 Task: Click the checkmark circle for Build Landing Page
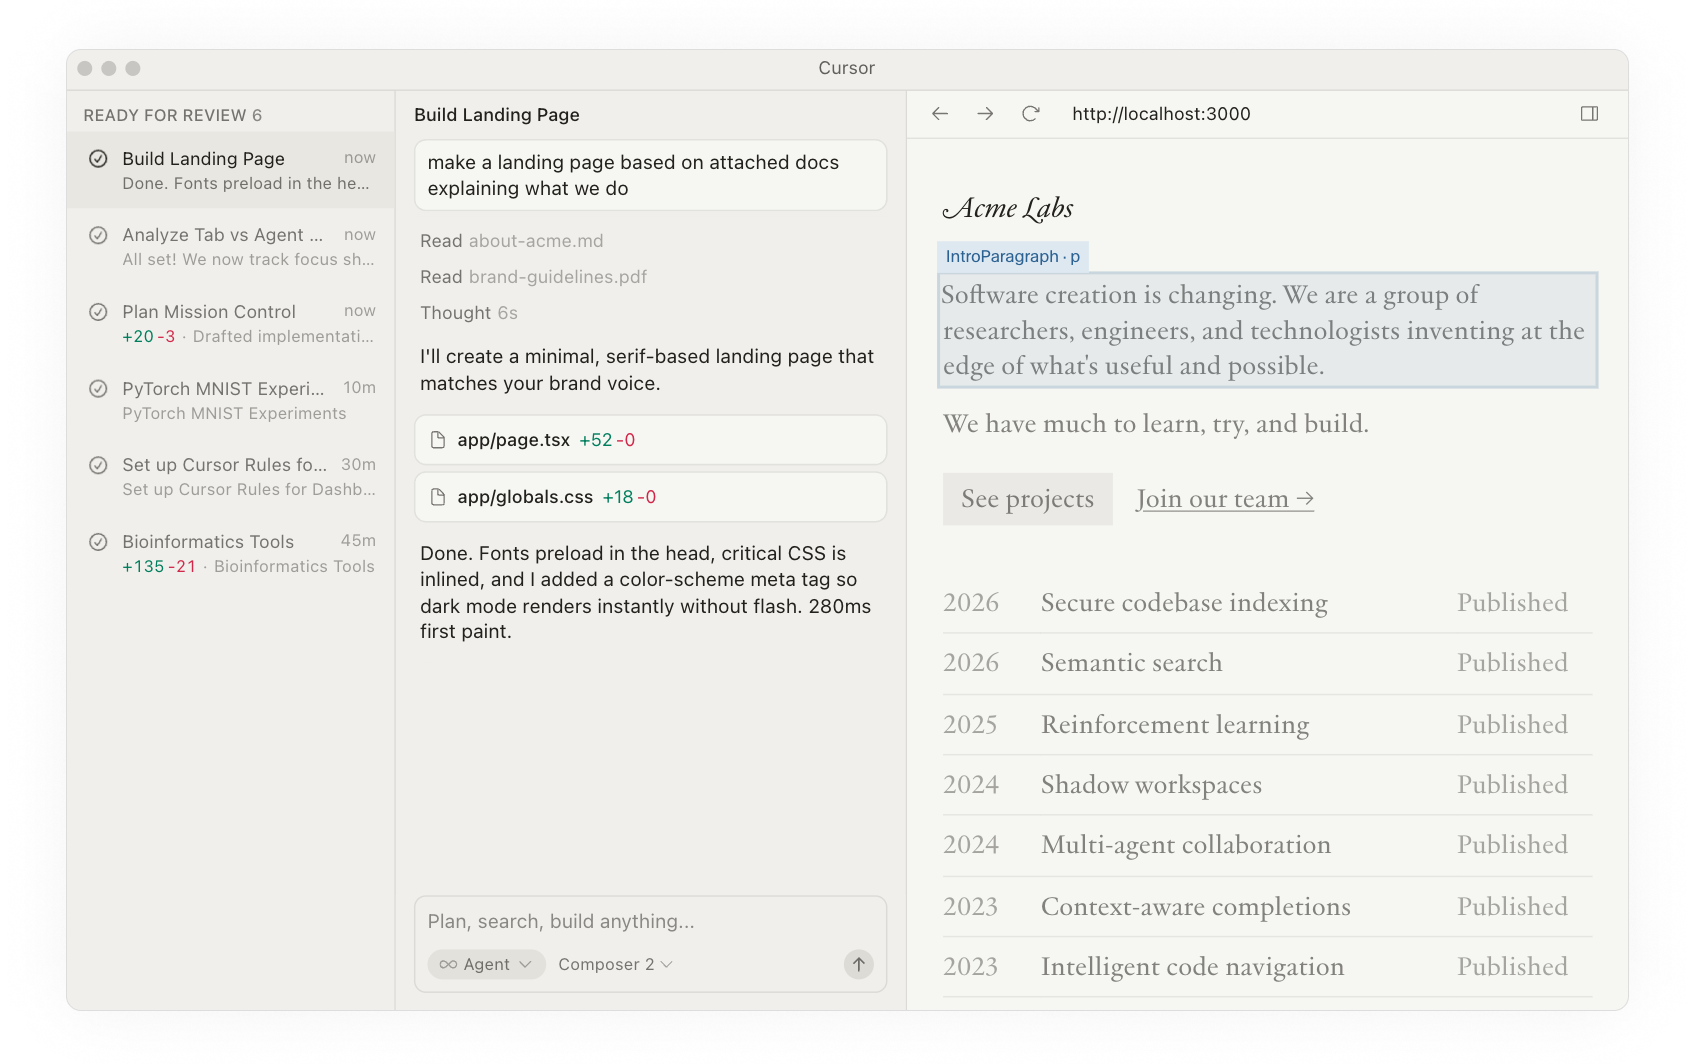(x=98, y=159)
